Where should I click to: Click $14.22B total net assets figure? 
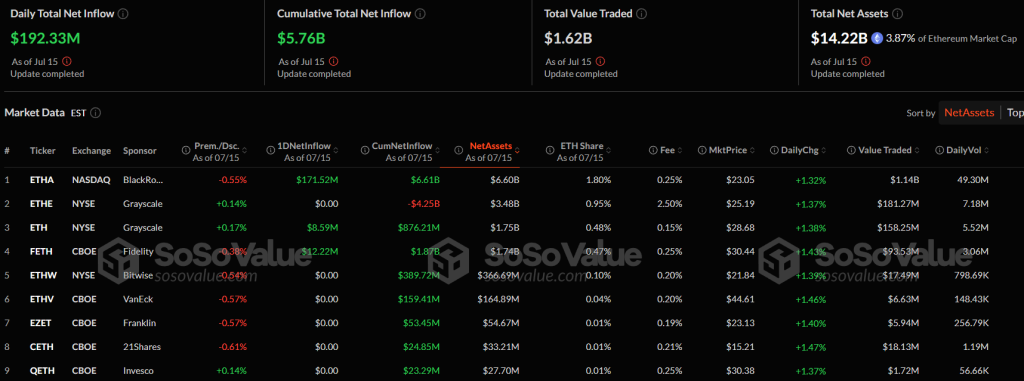(839, 39)
